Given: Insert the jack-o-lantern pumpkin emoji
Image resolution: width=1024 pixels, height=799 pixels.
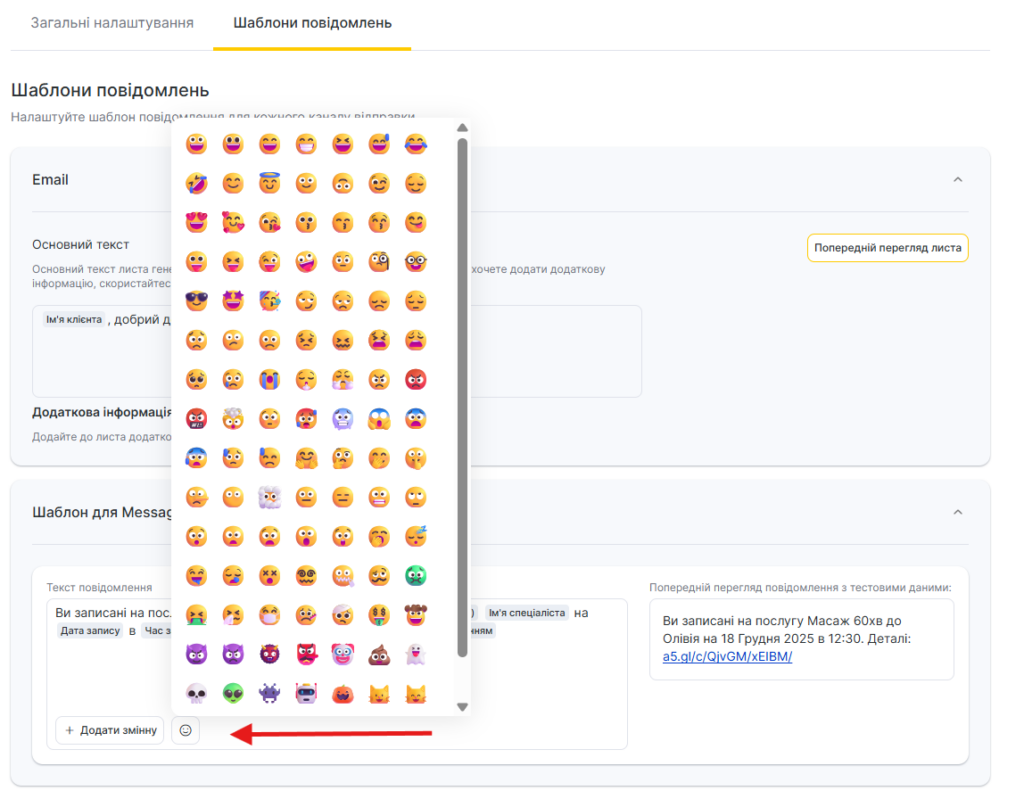Looking at the screenshot, I should [x=343, y=692].
